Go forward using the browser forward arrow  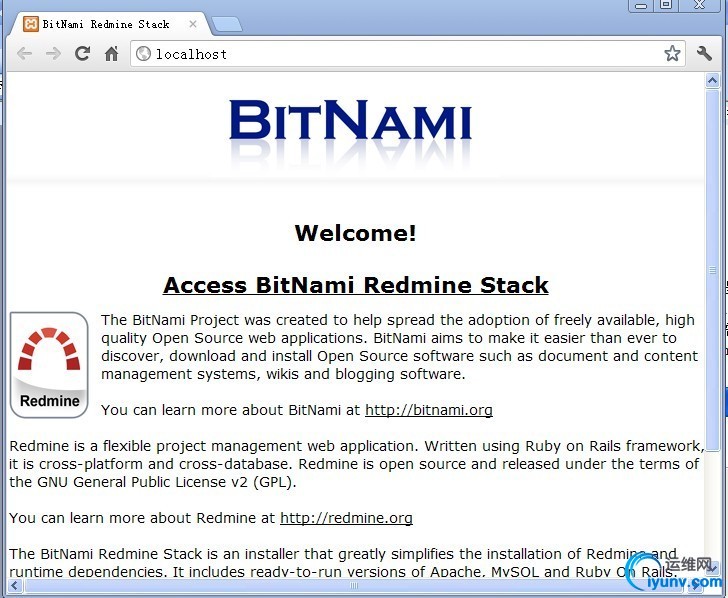53,54
